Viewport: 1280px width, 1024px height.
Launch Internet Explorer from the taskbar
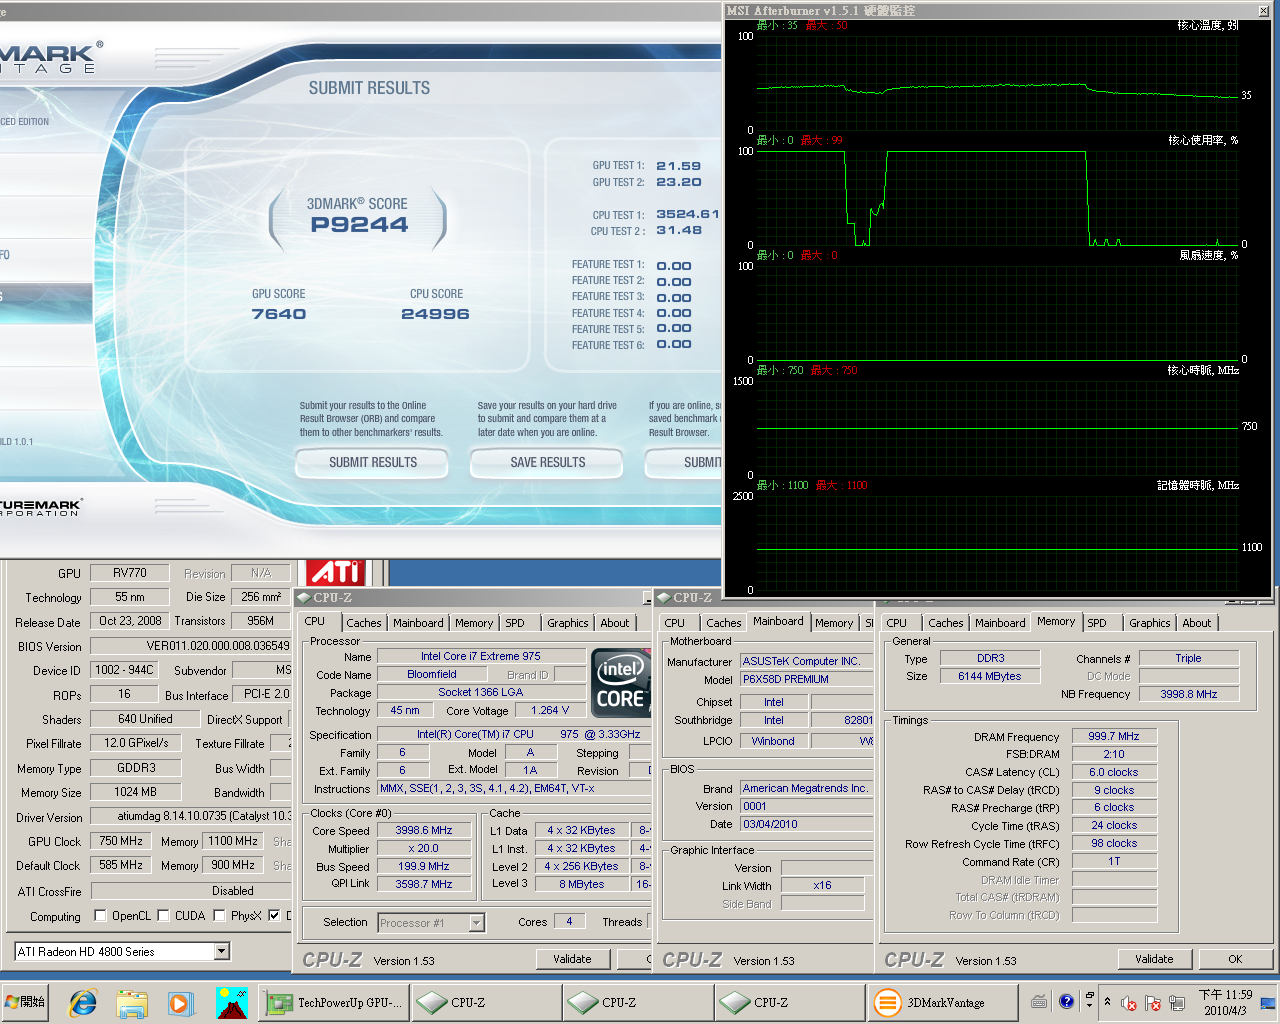tap(82, 1002)
